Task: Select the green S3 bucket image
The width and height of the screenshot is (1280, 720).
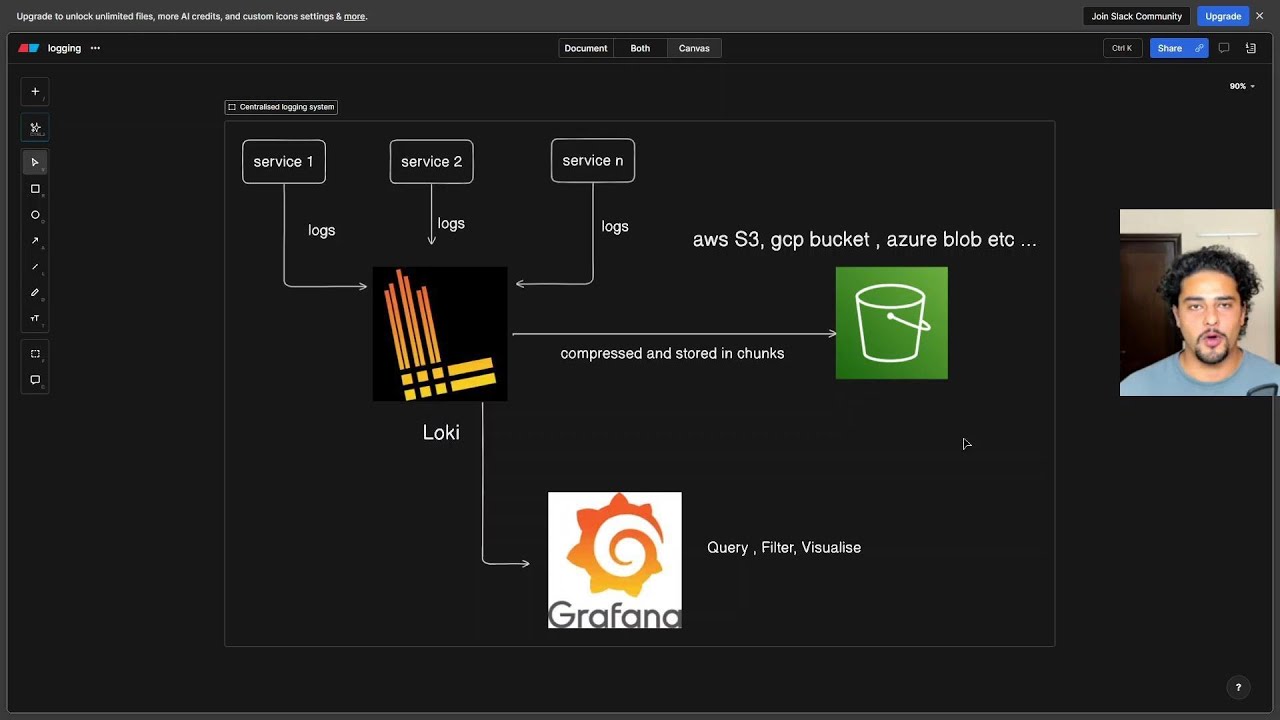Action: coord(892,323)
